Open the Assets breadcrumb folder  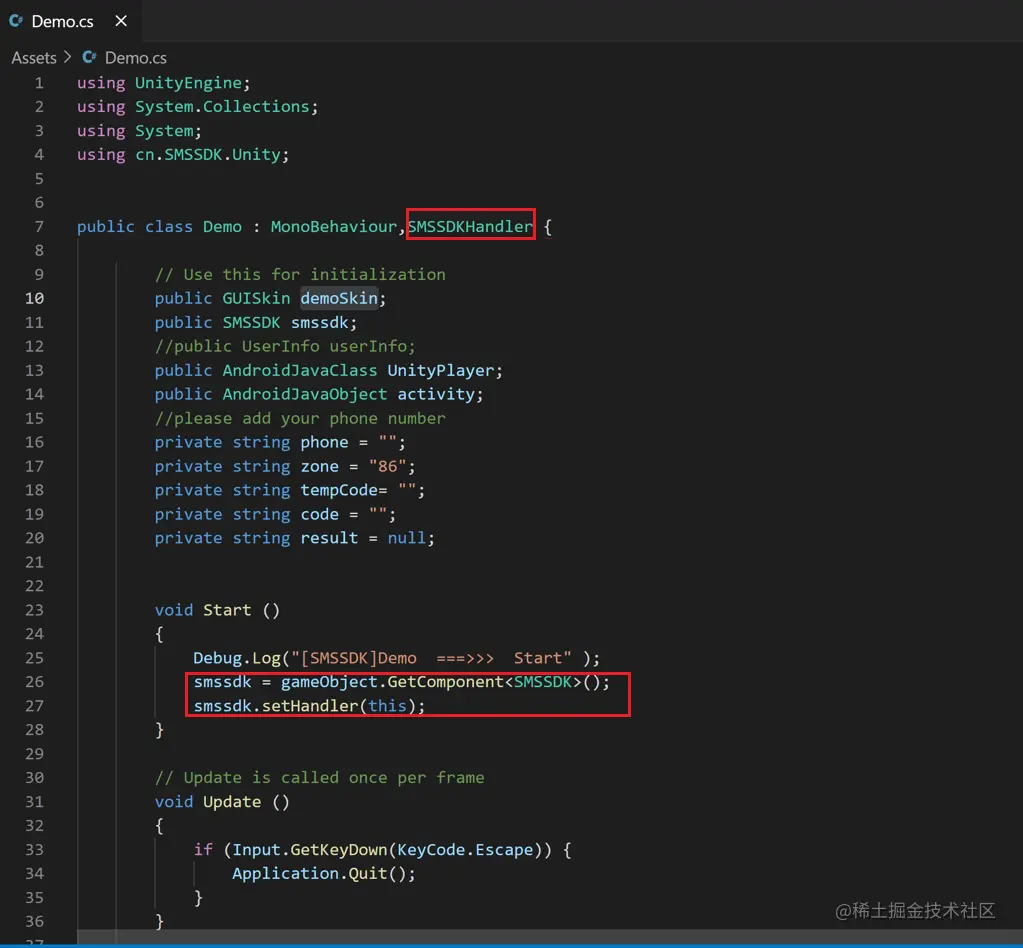[34, 58]
